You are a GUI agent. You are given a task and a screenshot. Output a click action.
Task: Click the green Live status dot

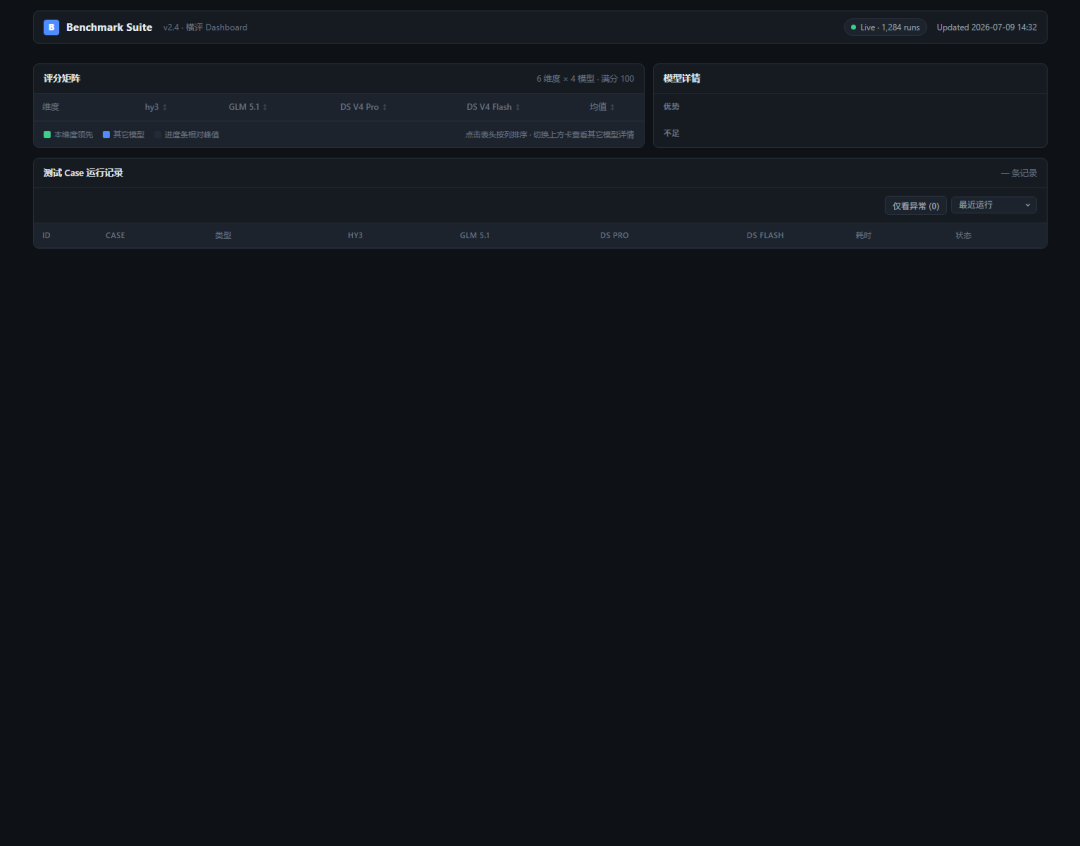coord(853,28)
